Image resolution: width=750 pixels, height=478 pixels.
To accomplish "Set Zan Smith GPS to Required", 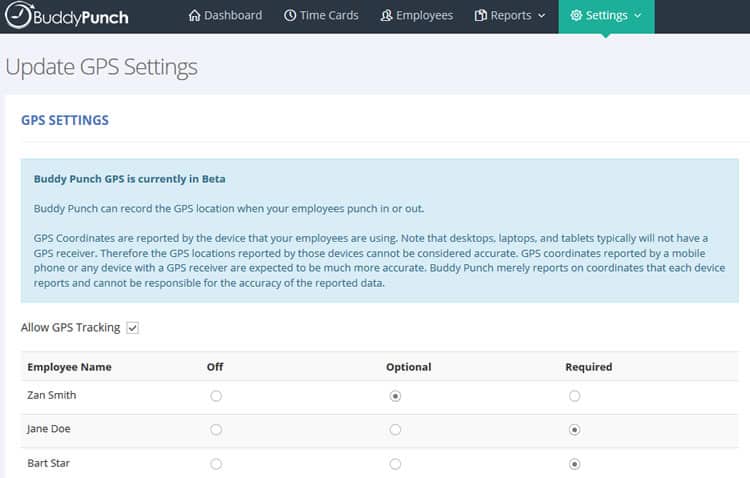I will (574, 396).
